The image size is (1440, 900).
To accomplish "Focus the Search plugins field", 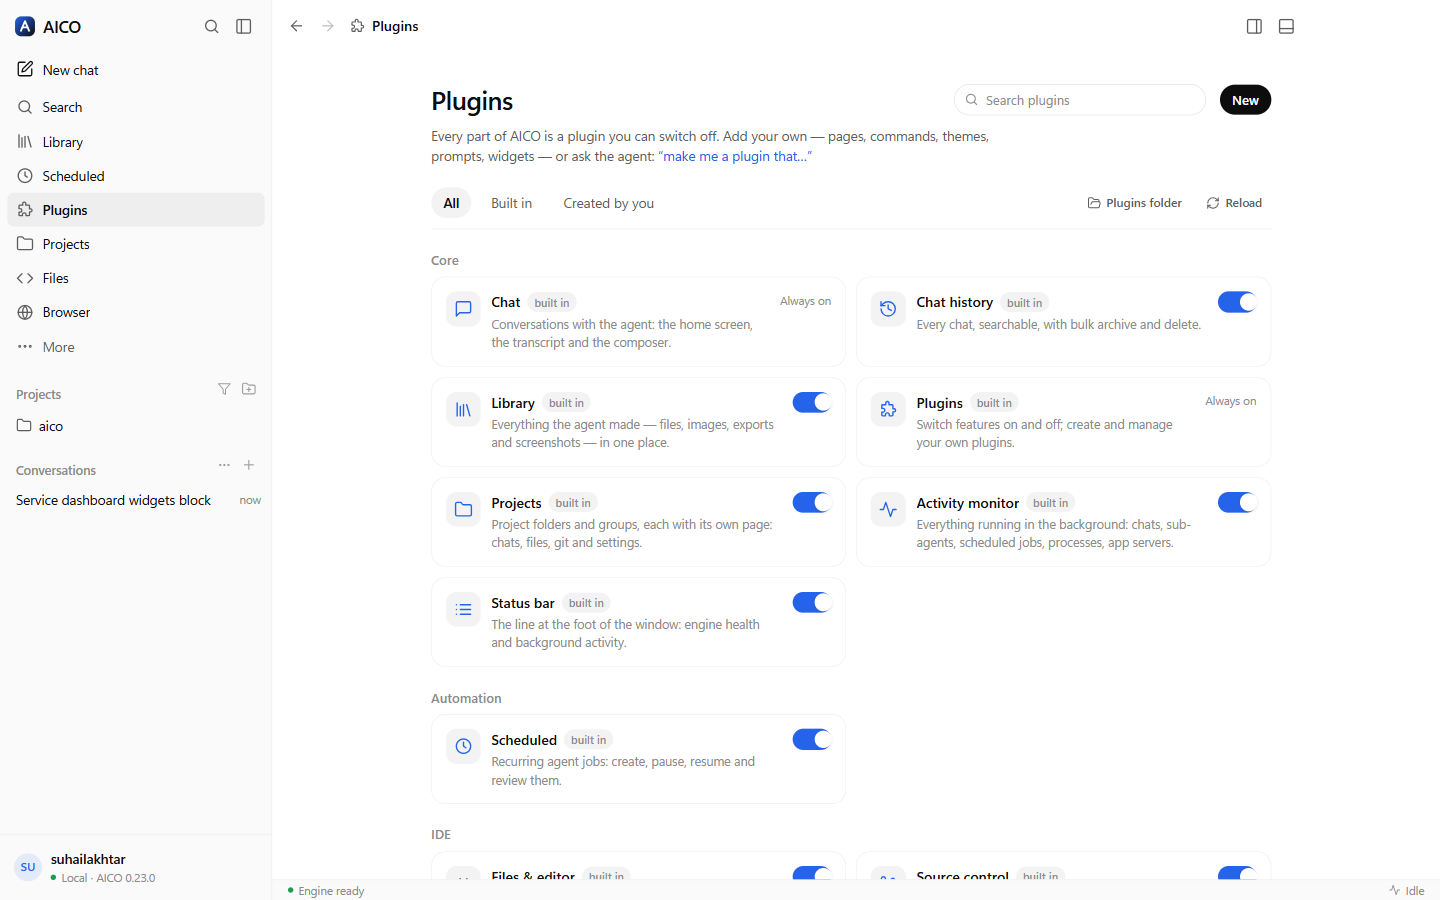I will [x=1080, y=100].
